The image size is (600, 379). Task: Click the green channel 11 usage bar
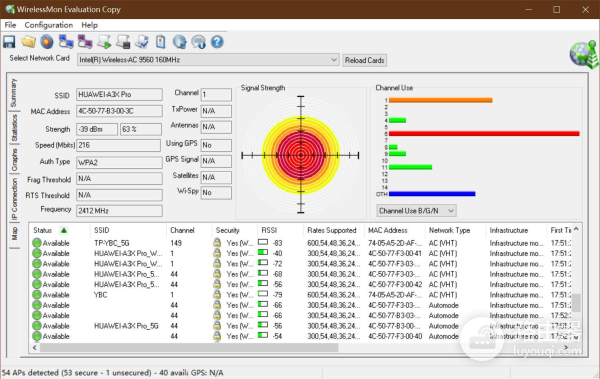click(410, 167)
